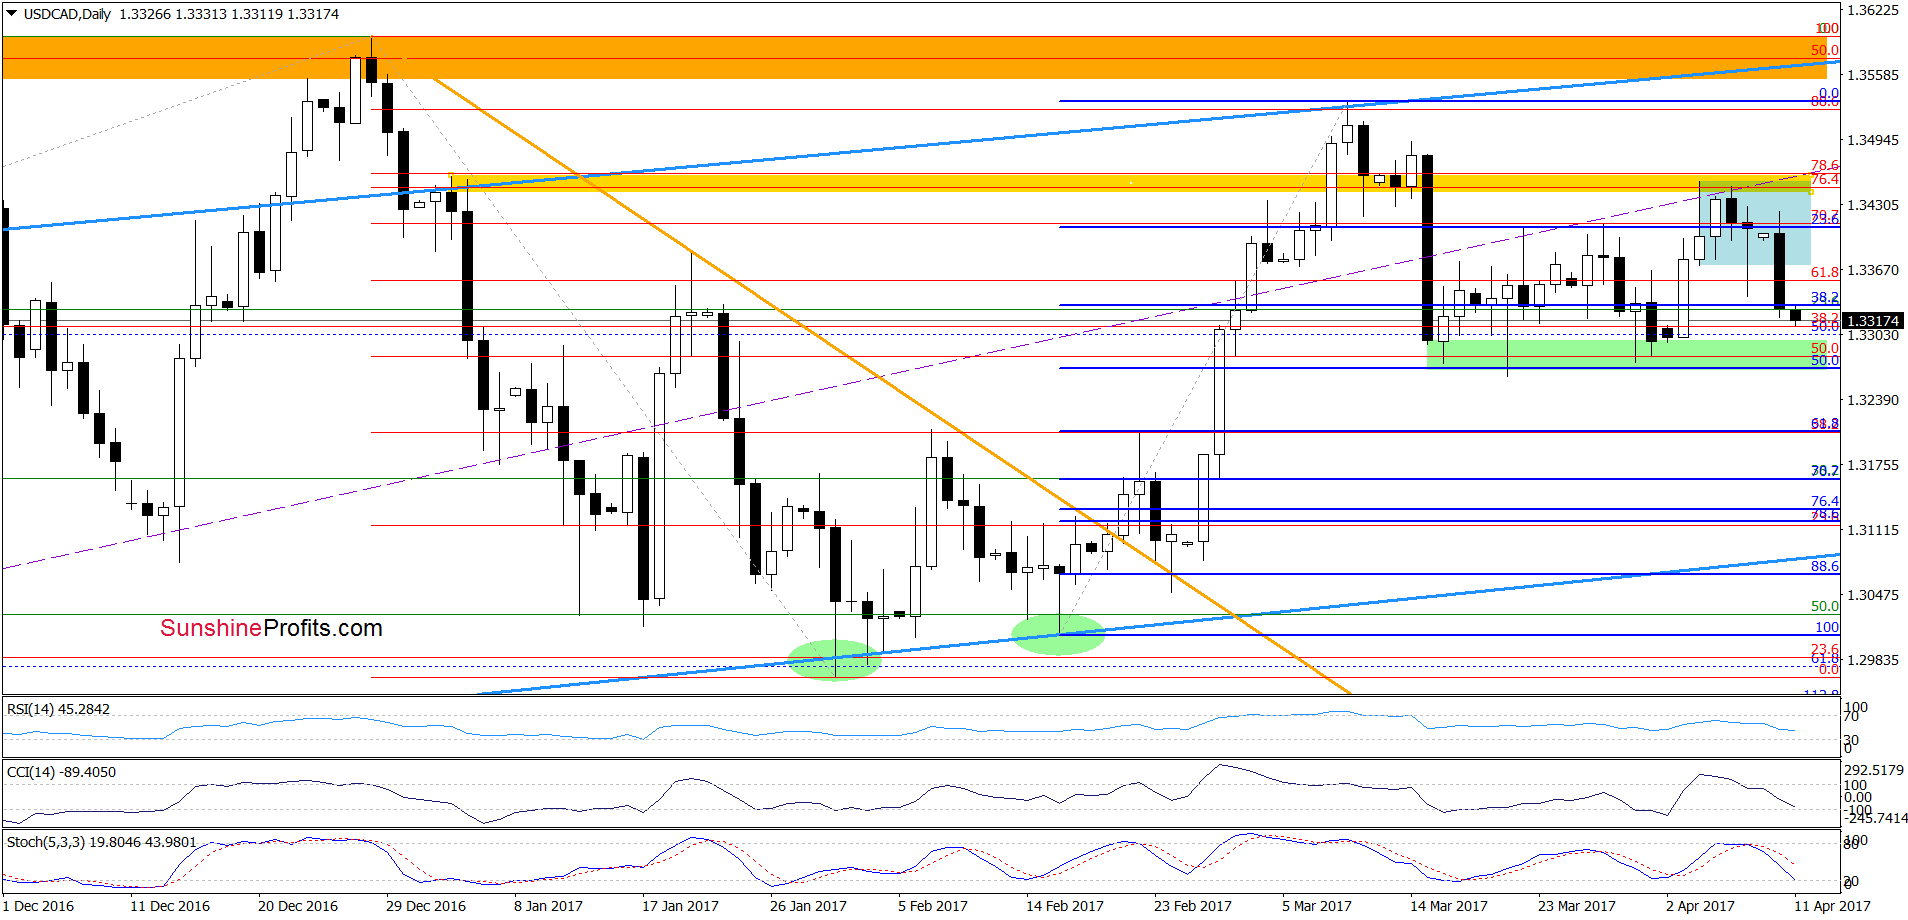
Task: Click the CCI(14) -89.4050 indicator label
Action: 61,772
